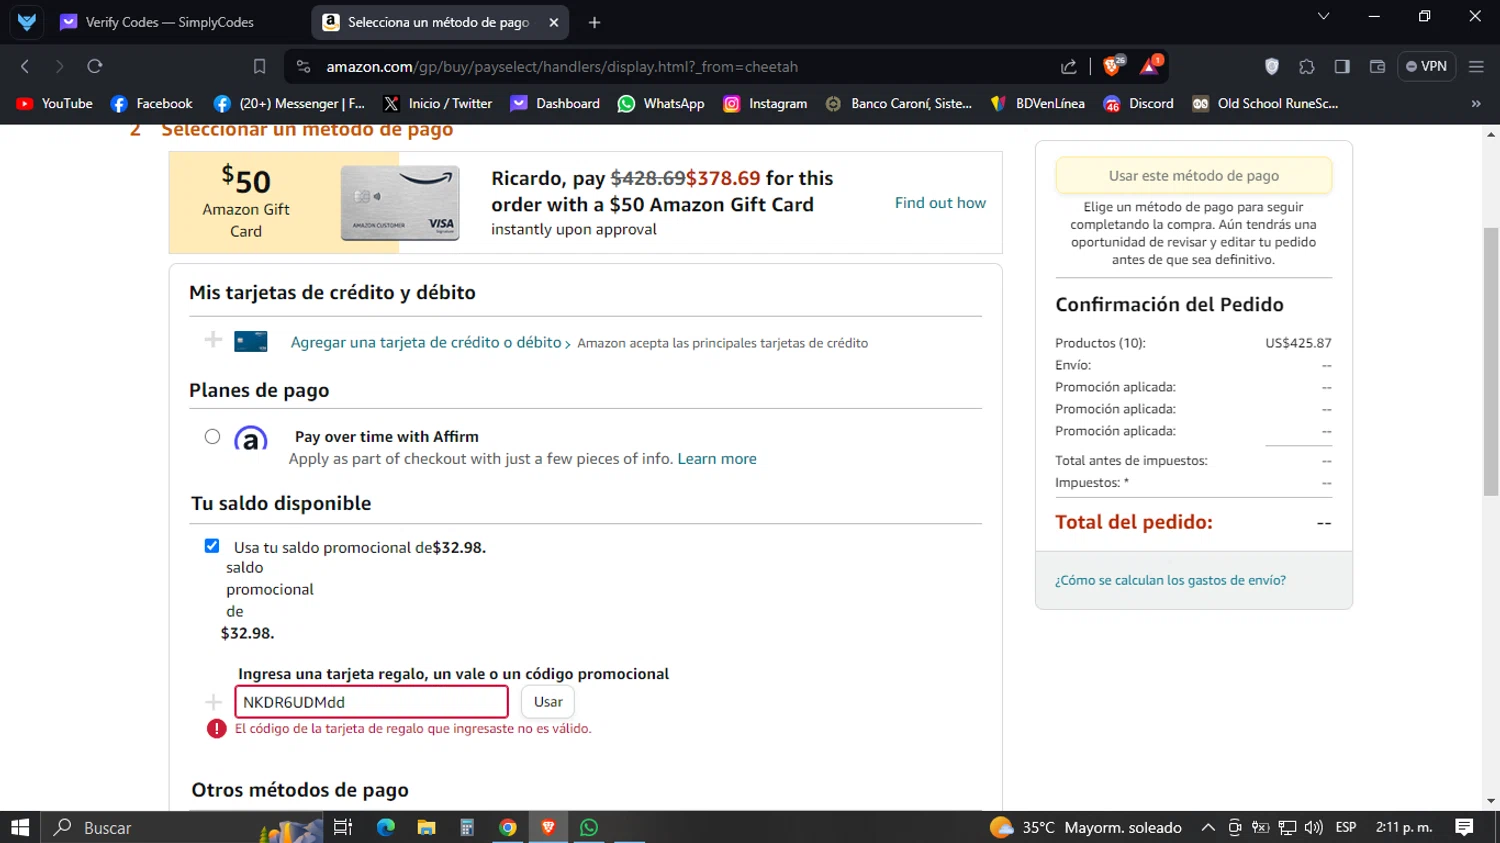Open Instagram bookmark

point(765,103)
